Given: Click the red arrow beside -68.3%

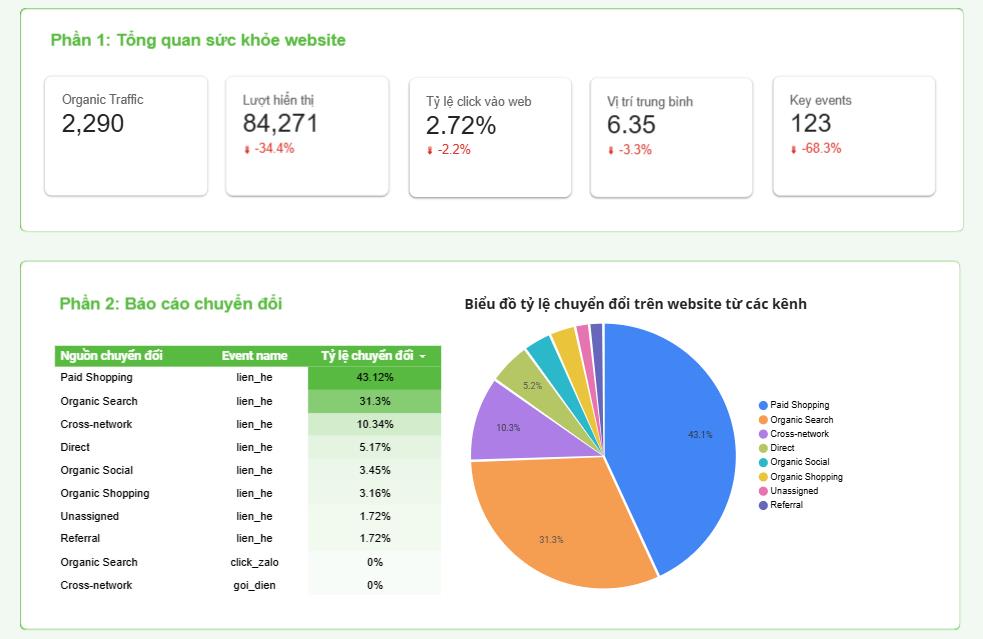Looking at the screenshot, I should click(792, 146).
